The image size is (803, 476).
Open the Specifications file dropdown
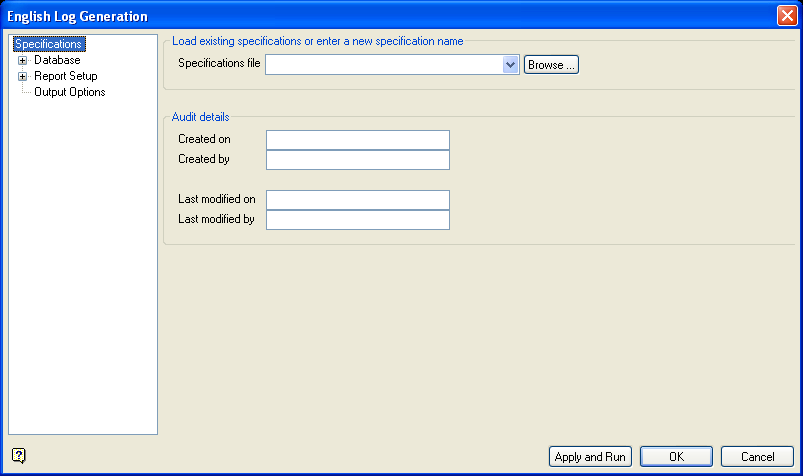point(510,65)
